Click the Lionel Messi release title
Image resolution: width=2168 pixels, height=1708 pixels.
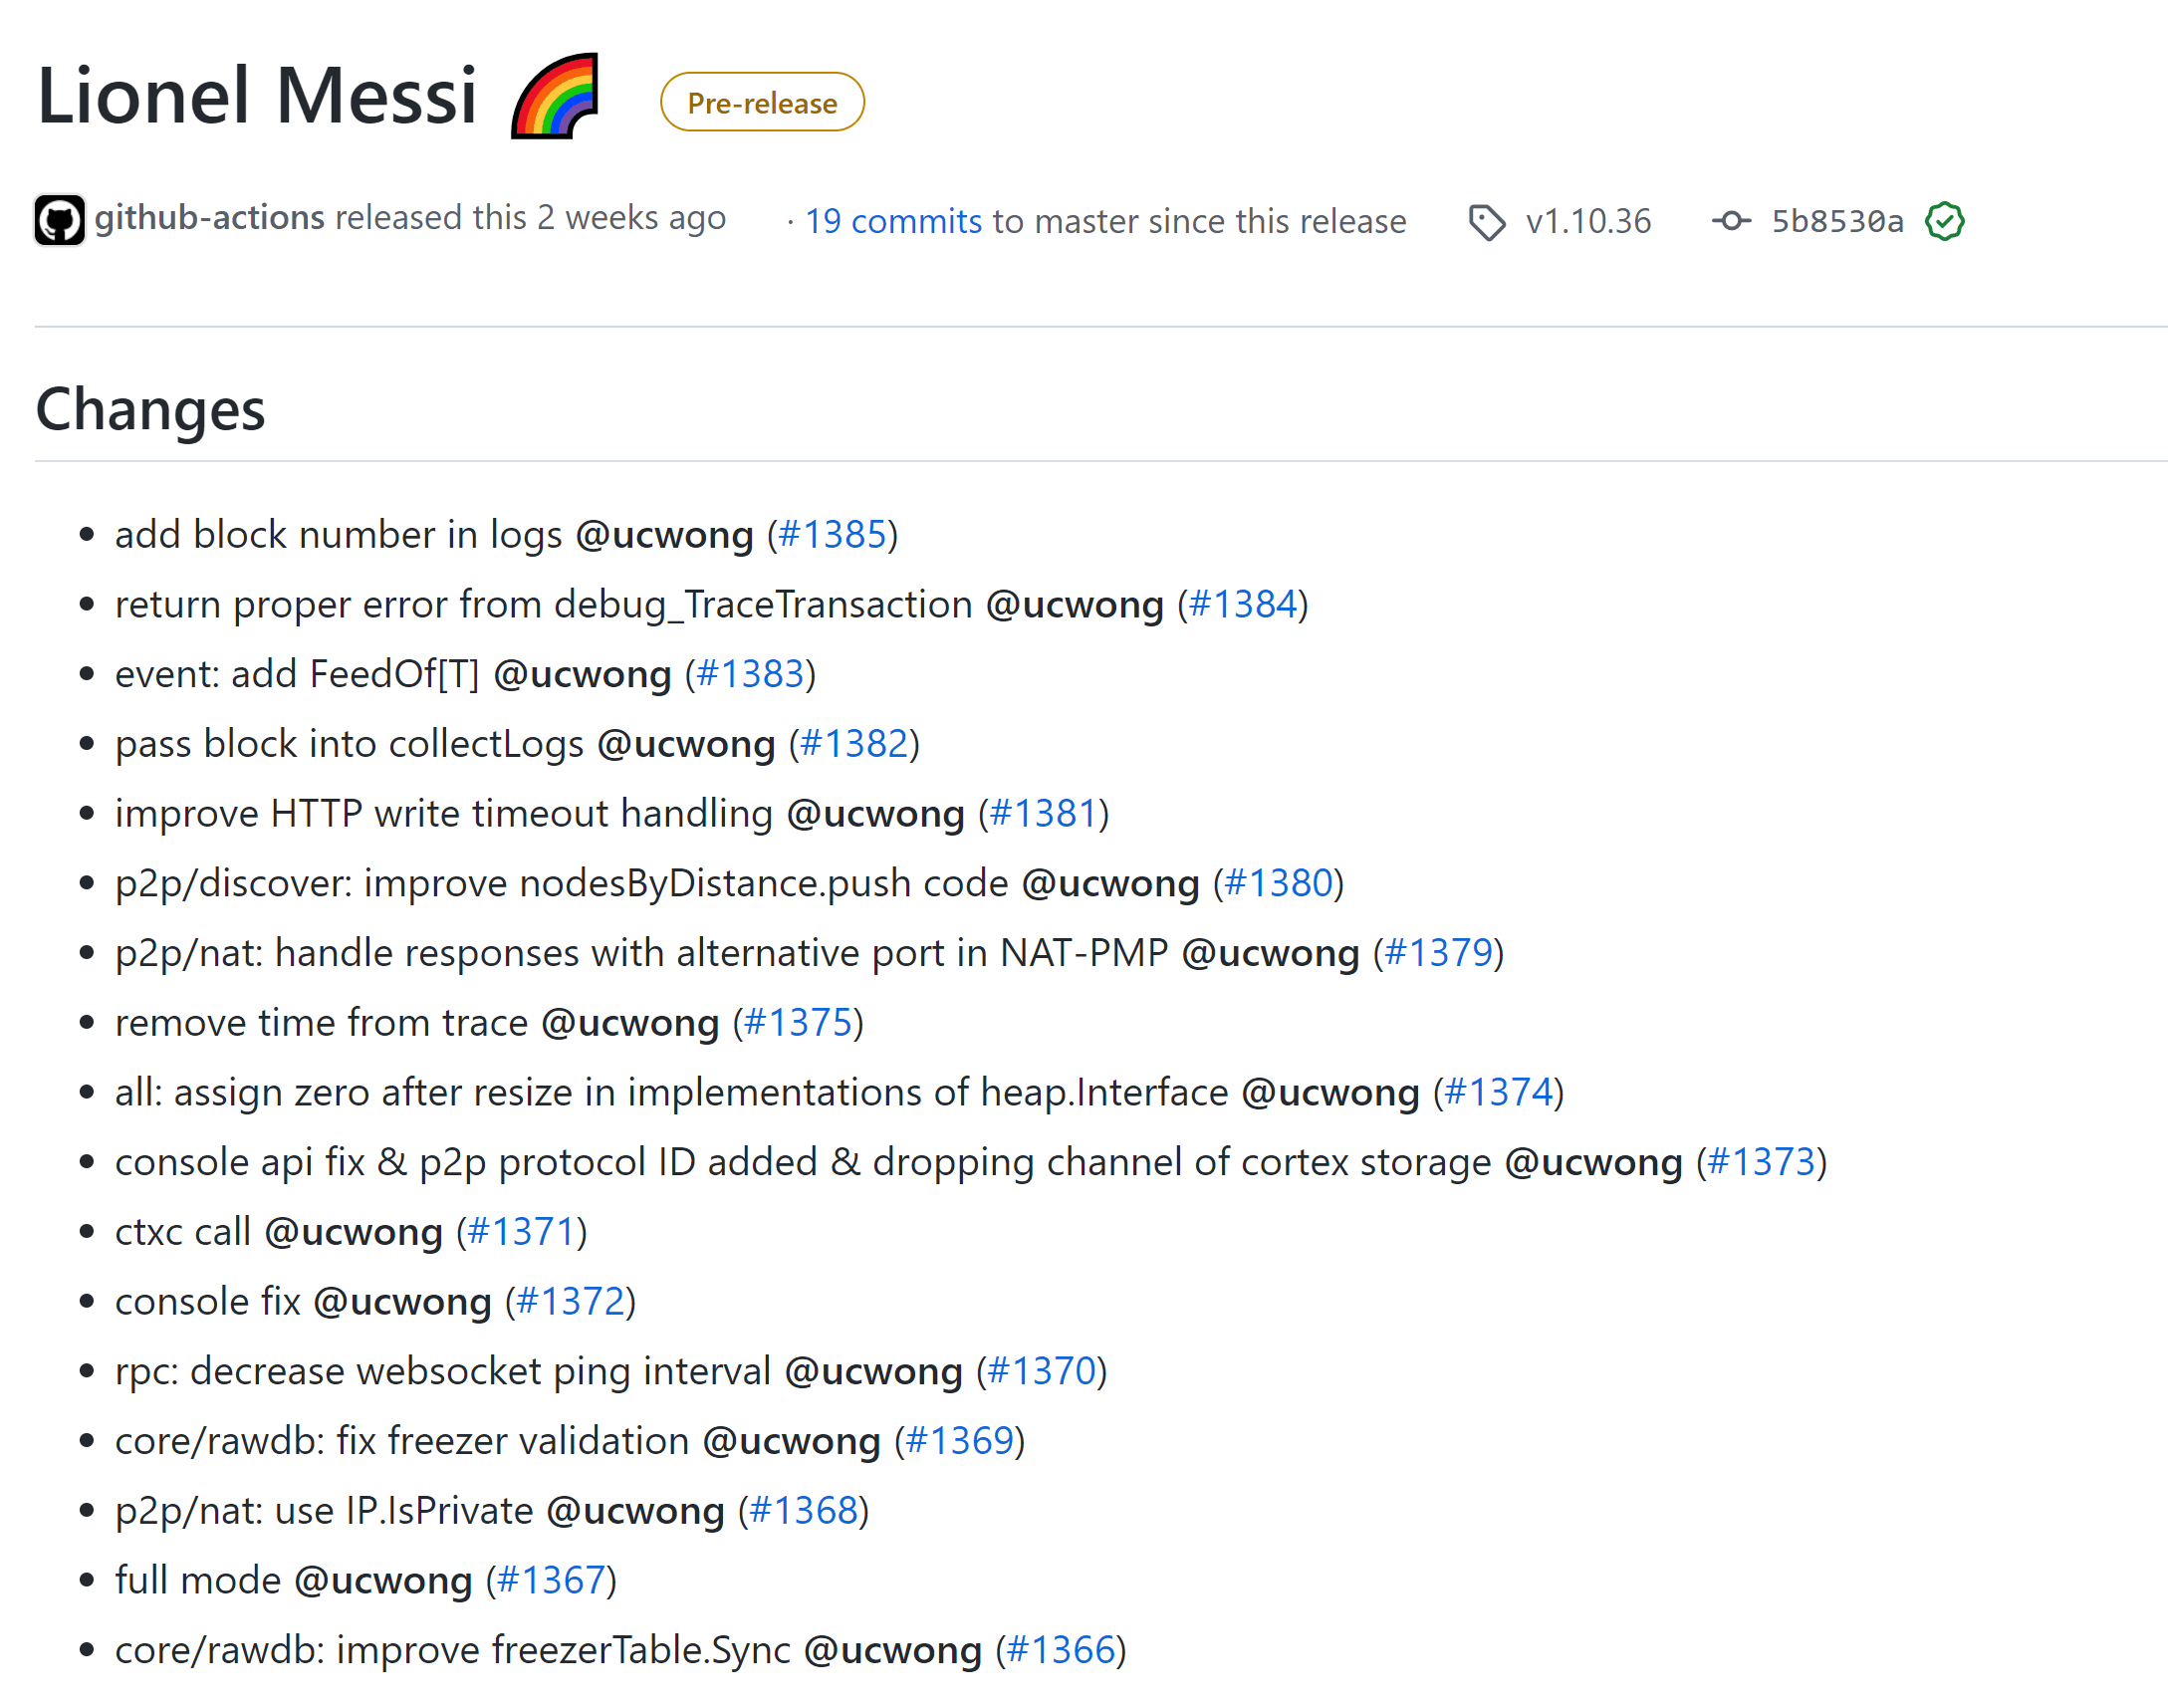pos(257,96)
